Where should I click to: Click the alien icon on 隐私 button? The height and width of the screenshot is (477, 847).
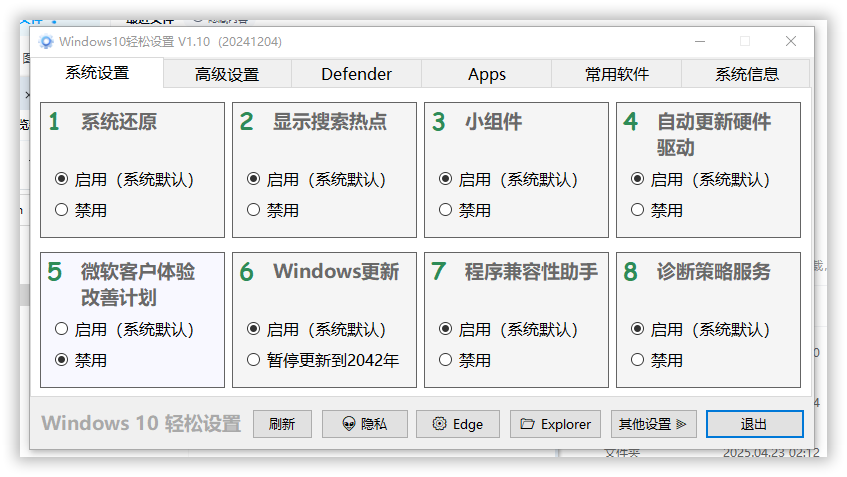point(349,424)
